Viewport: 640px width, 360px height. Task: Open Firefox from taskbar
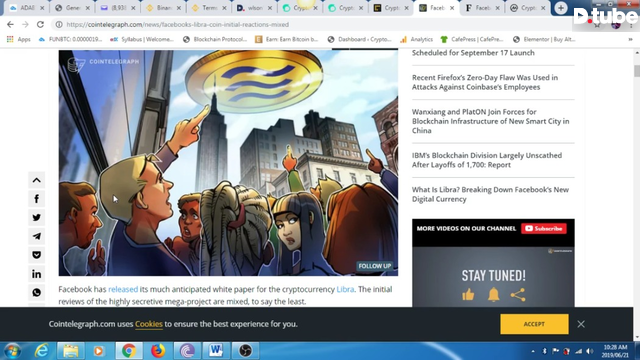[x=158, y=351]
